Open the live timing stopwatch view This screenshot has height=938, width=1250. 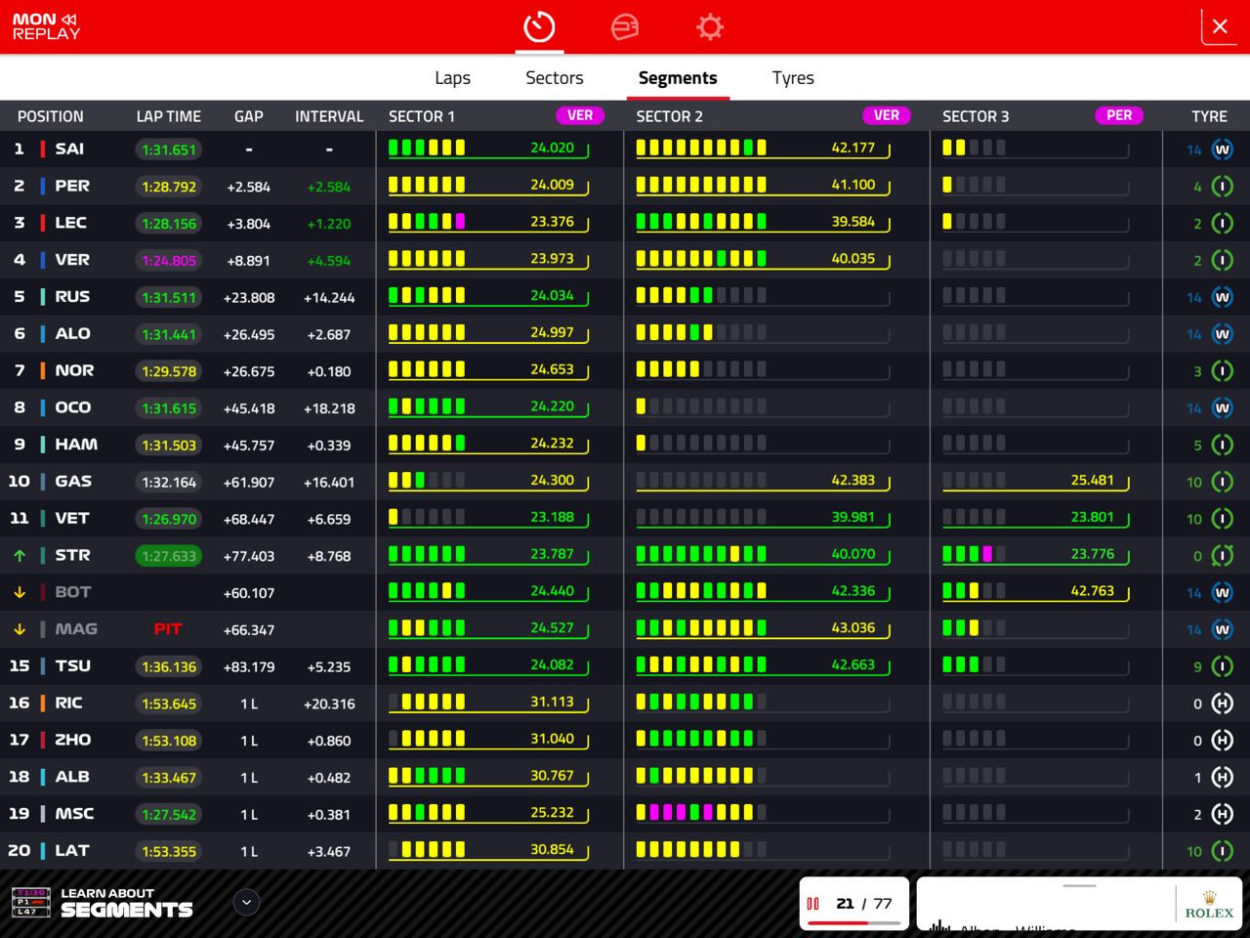click(x=540, y=27)
